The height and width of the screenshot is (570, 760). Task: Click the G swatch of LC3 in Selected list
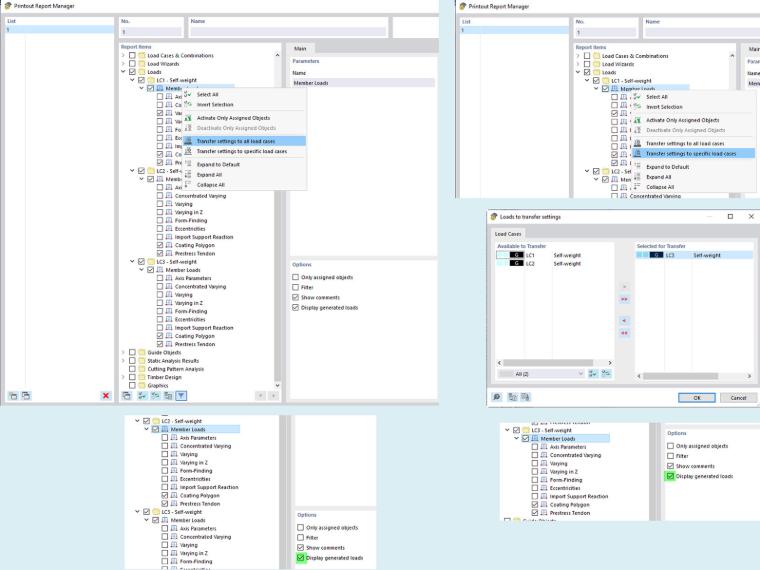pos(656,255)
